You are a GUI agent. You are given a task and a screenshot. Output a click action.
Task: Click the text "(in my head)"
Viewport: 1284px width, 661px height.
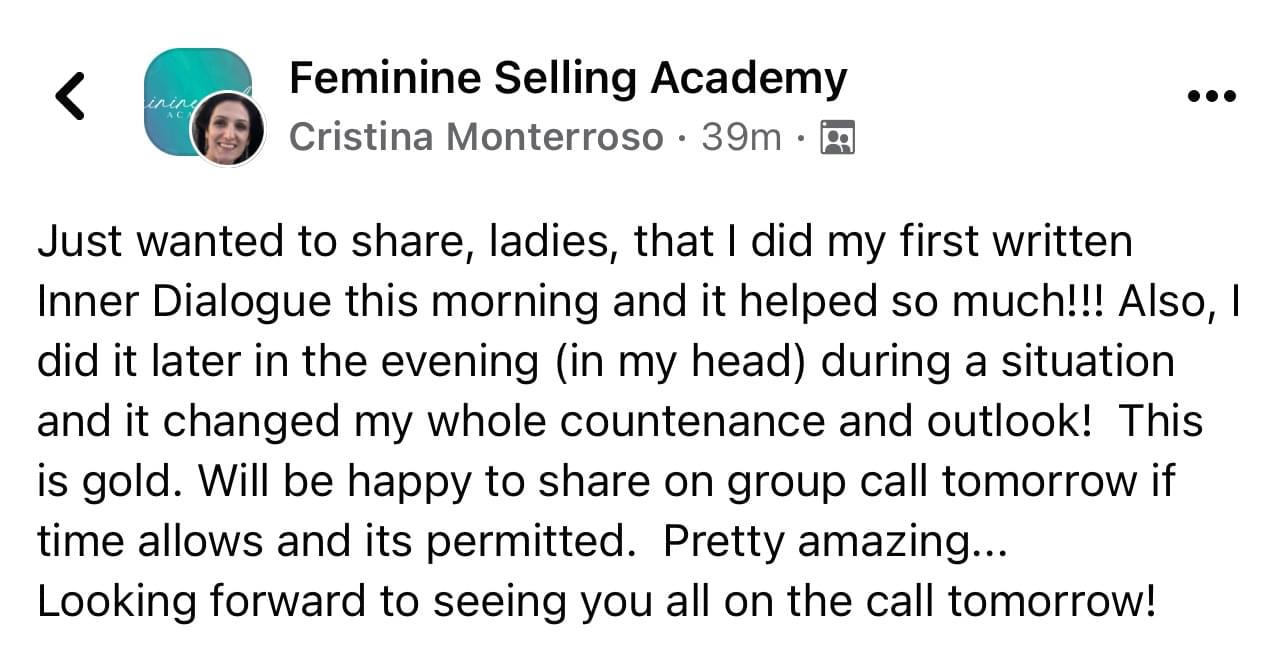click(672, 361)
